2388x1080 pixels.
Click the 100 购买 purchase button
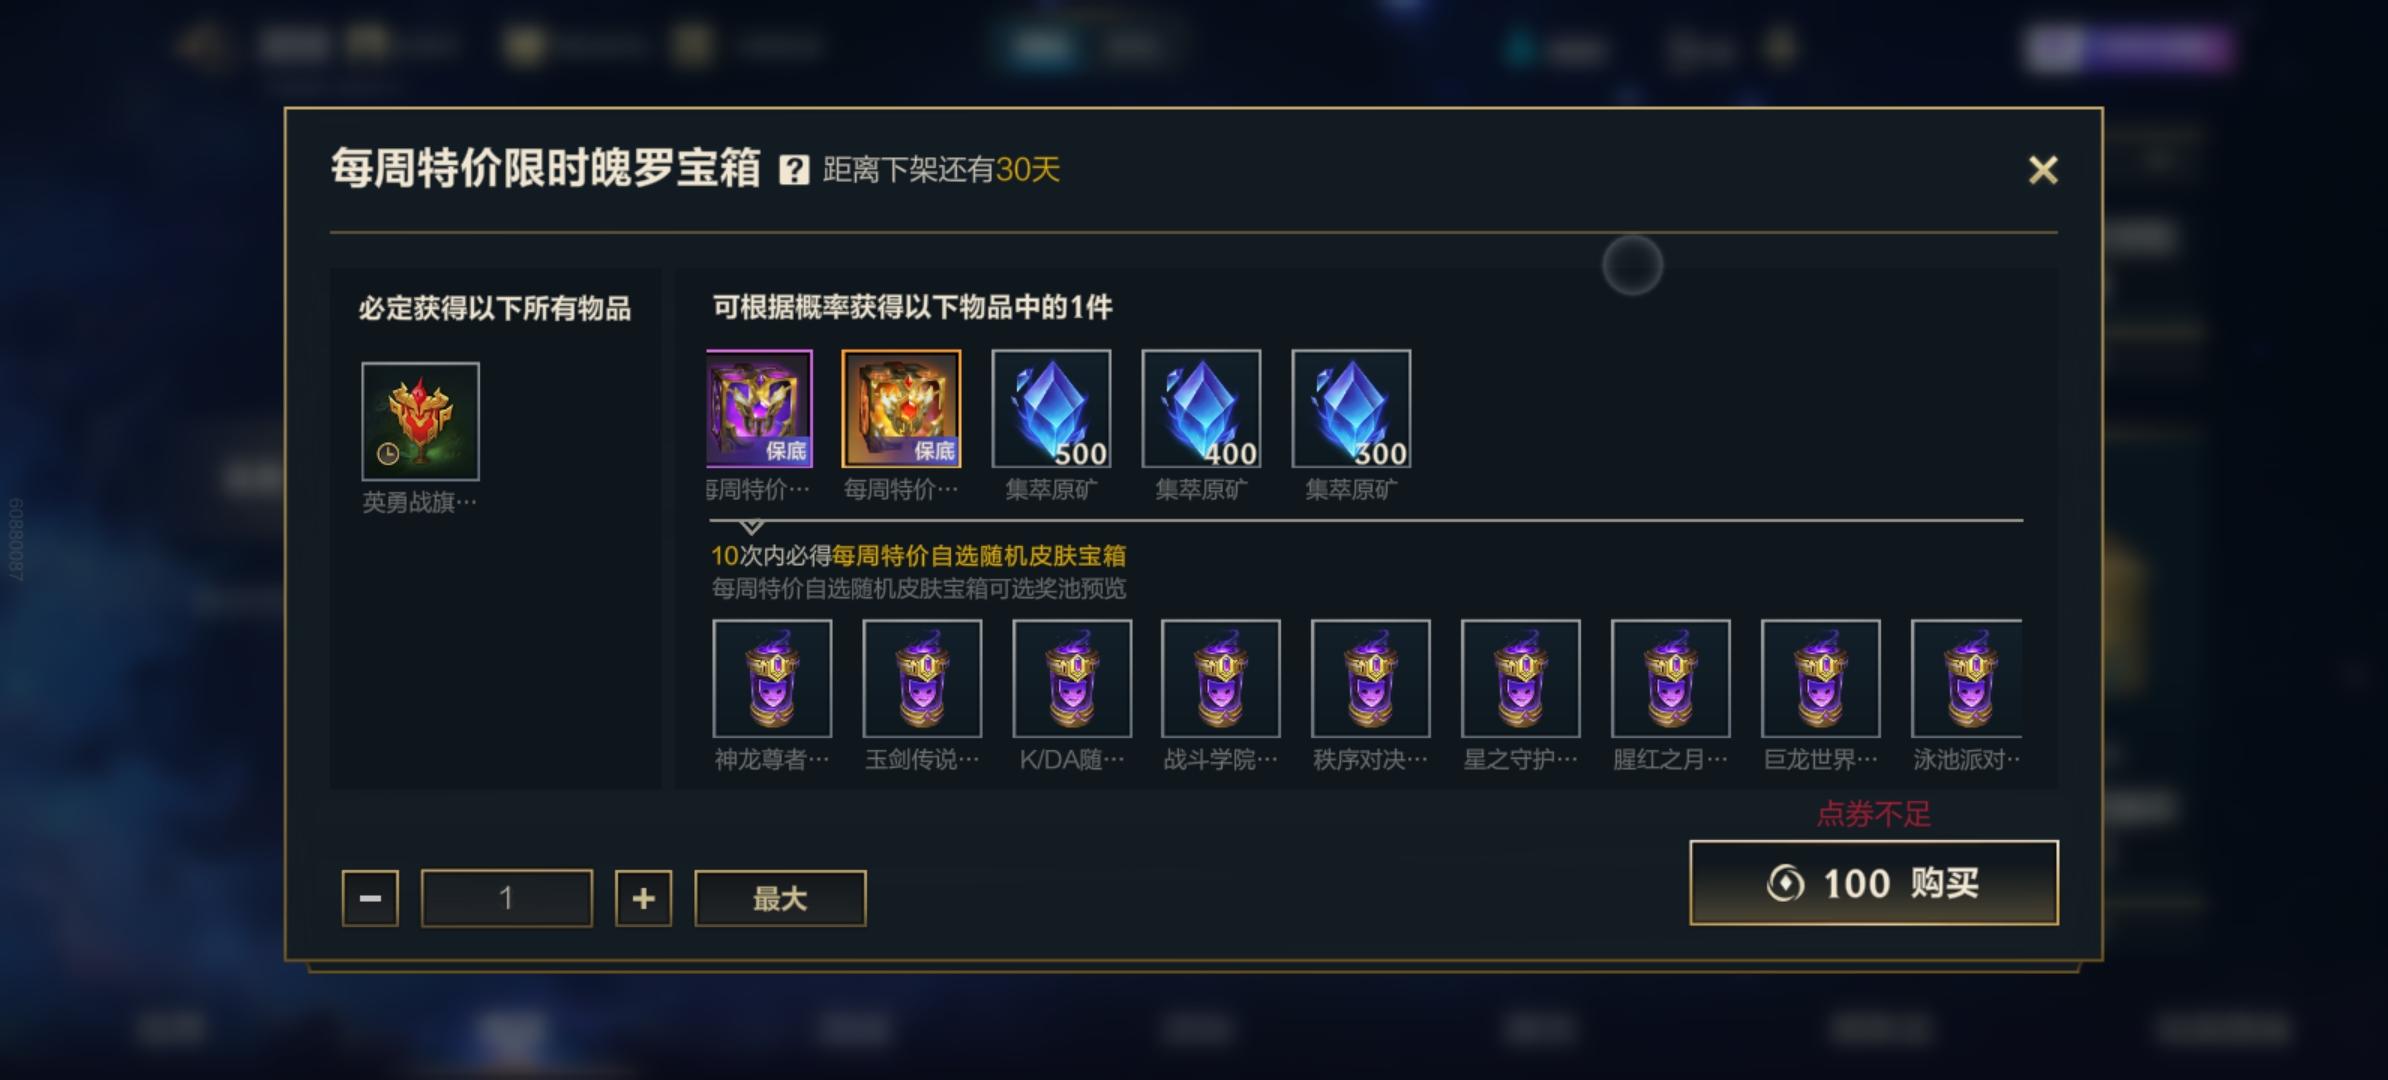1874,883
